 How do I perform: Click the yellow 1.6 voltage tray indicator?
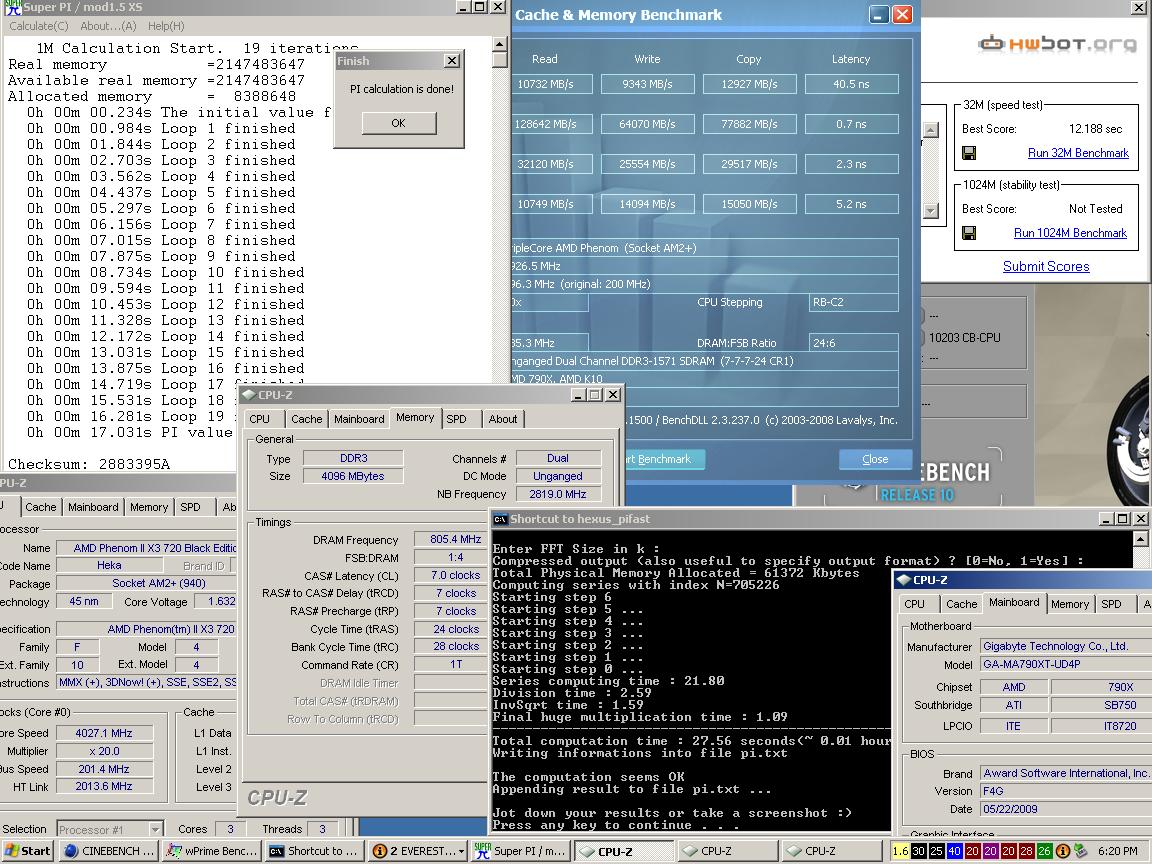[x=900, y=851]
